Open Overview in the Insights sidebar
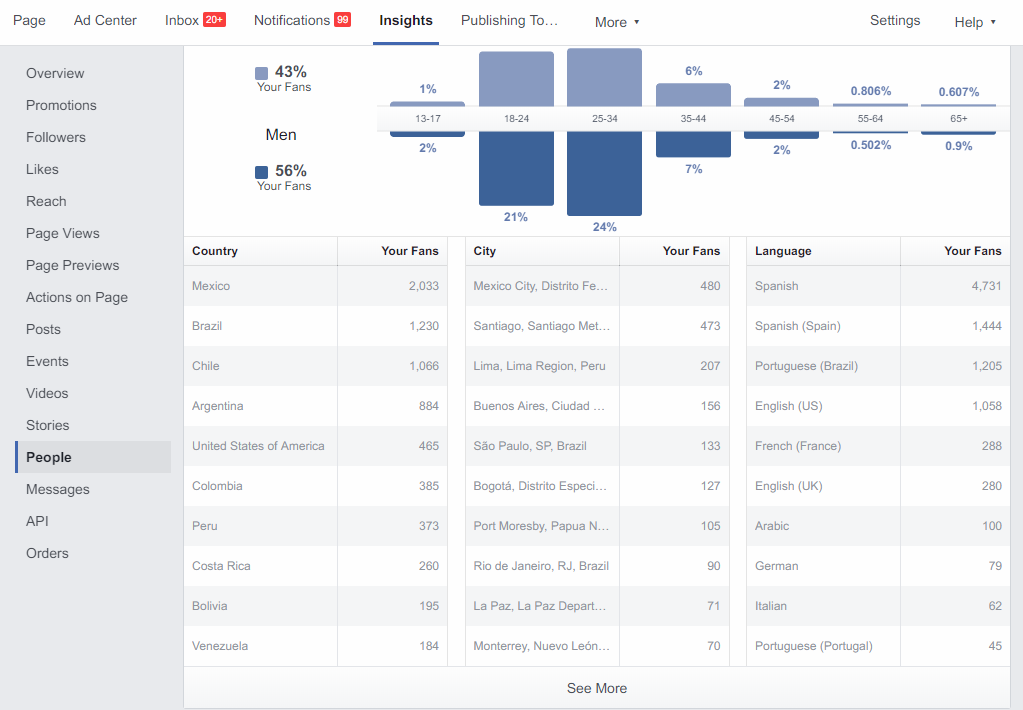 (55, 73)
